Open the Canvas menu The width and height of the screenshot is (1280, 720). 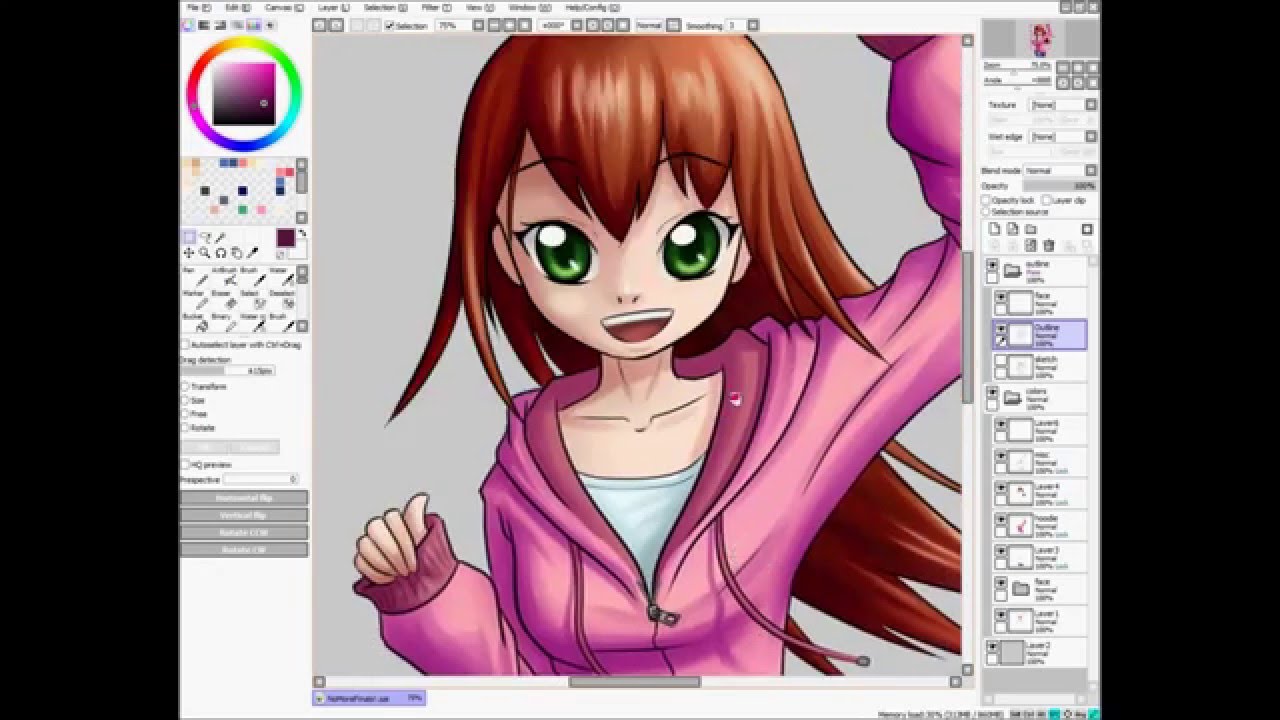pyautogui.click(x=283, y=7)
